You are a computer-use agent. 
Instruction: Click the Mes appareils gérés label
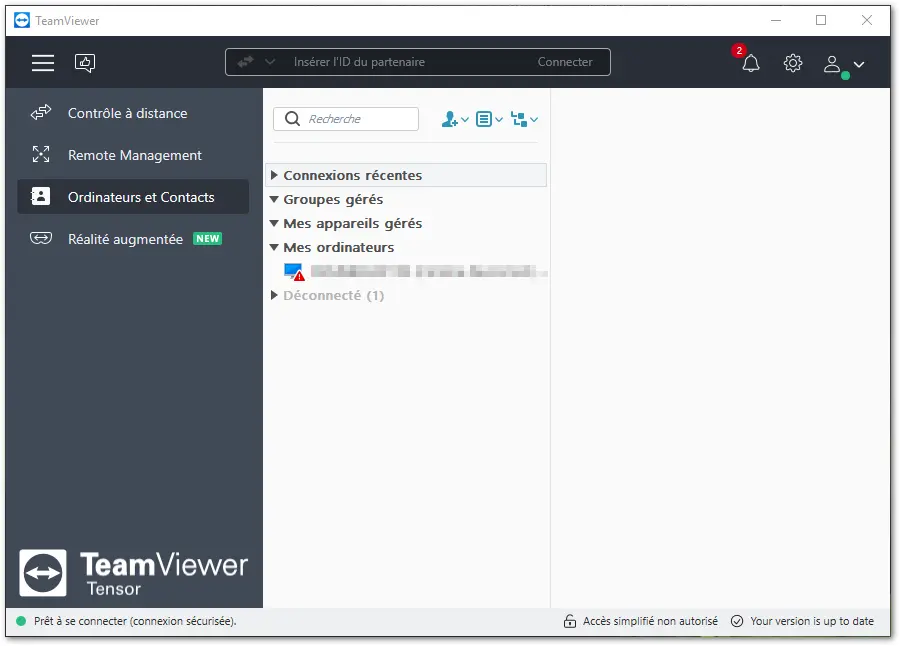click(352, 223)
